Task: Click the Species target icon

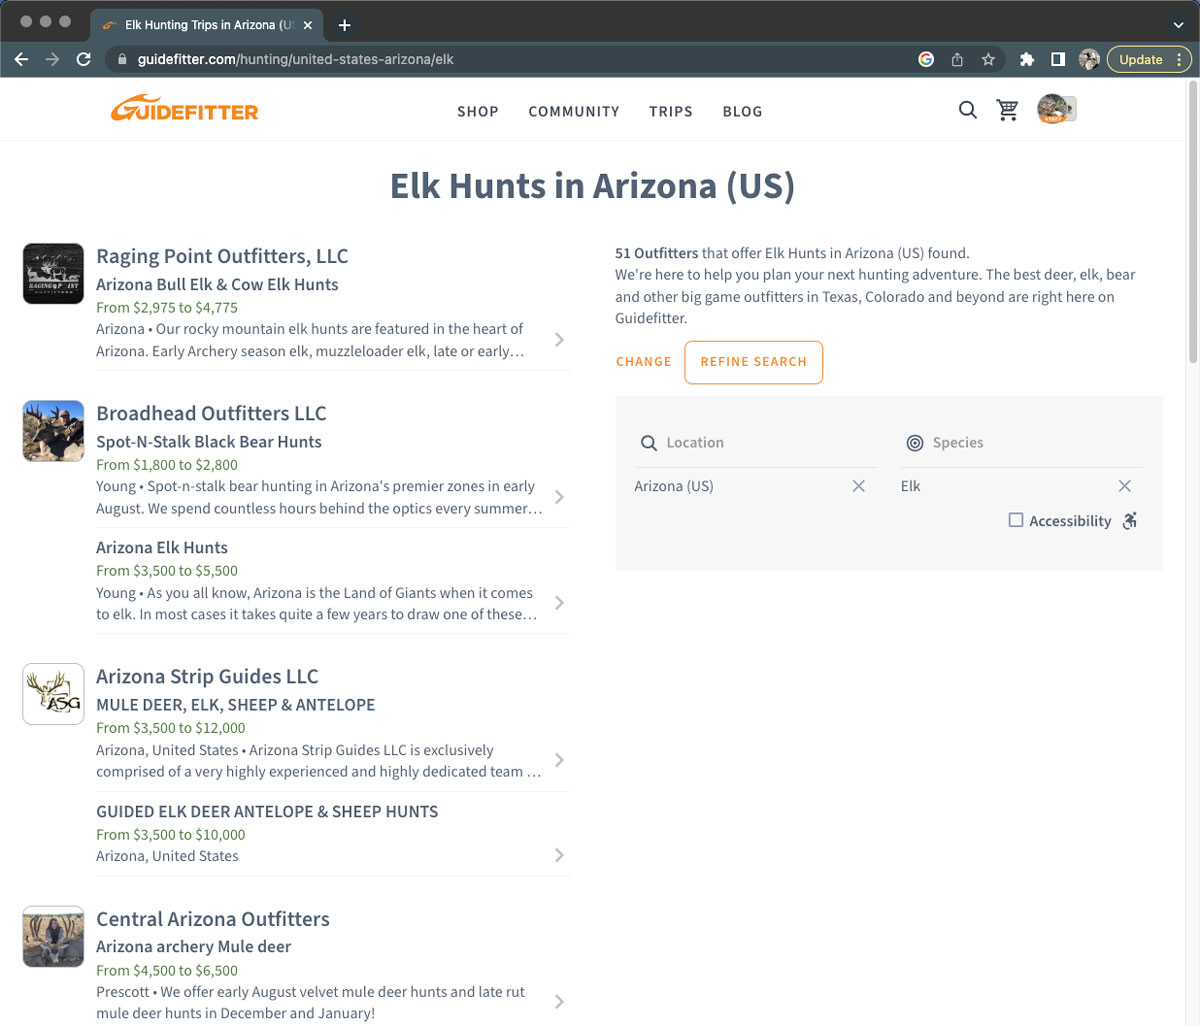Action: tap(915, 443)
